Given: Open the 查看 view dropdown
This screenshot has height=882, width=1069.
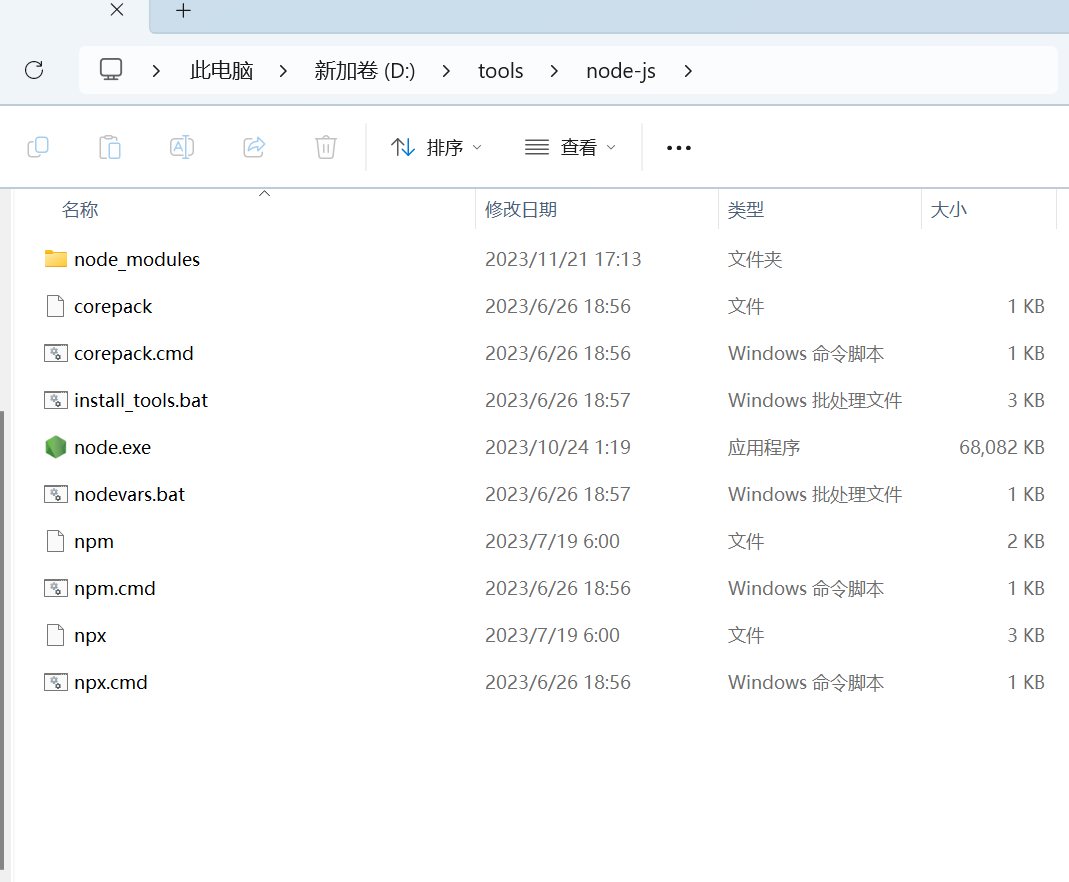Looking at the screenshot, I should 570,147.
